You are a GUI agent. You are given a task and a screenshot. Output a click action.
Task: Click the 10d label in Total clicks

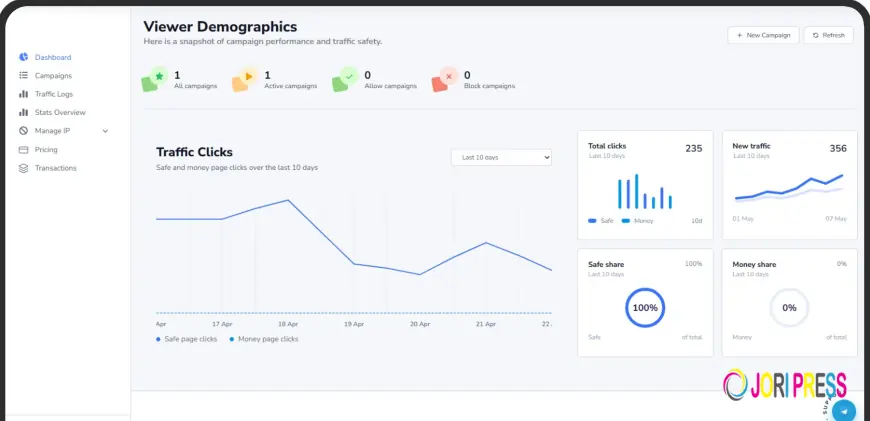point(696,221)
